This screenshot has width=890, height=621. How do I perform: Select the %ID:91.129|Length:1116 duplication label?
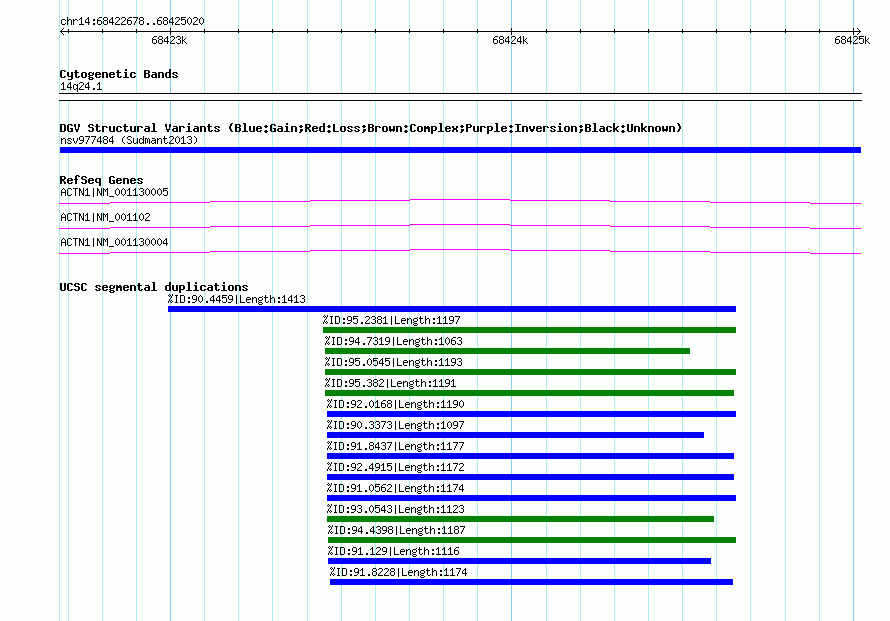pyautogui.click(x=393, y=551)
